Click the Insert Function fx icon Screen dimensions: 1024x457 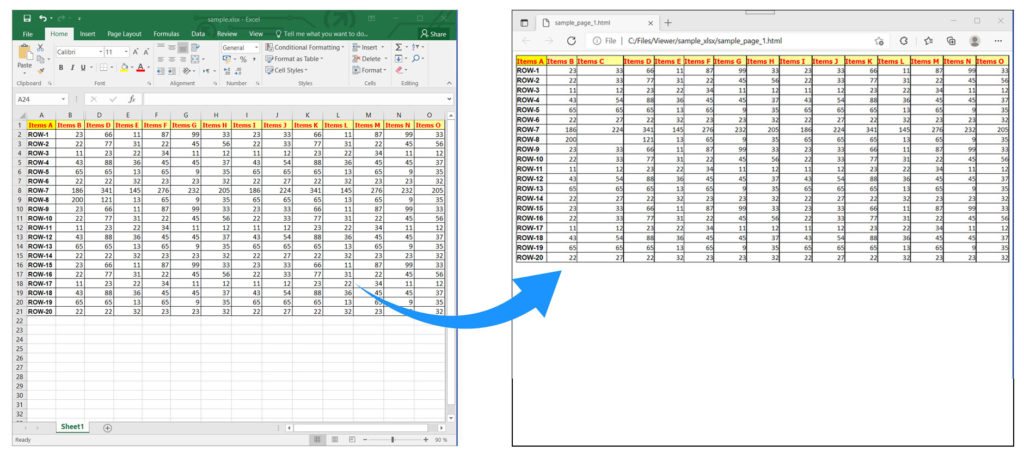click(133, 100)
